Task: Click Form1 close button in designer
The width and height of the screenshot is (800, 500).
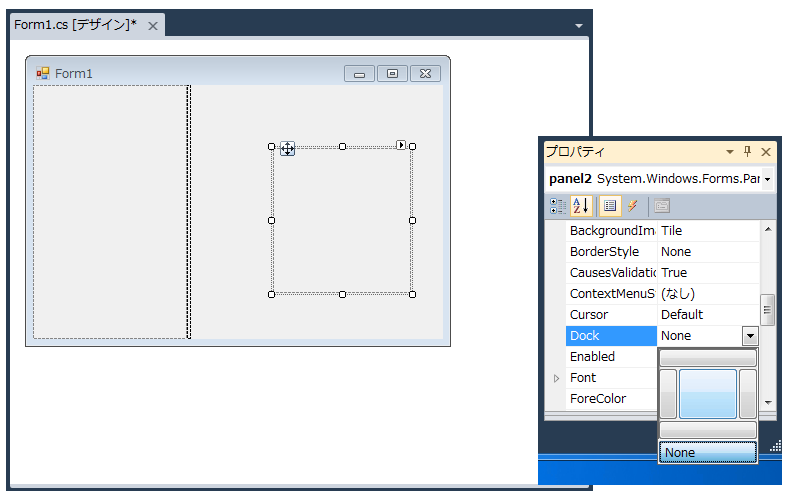Action: click(x=426, y=74)
